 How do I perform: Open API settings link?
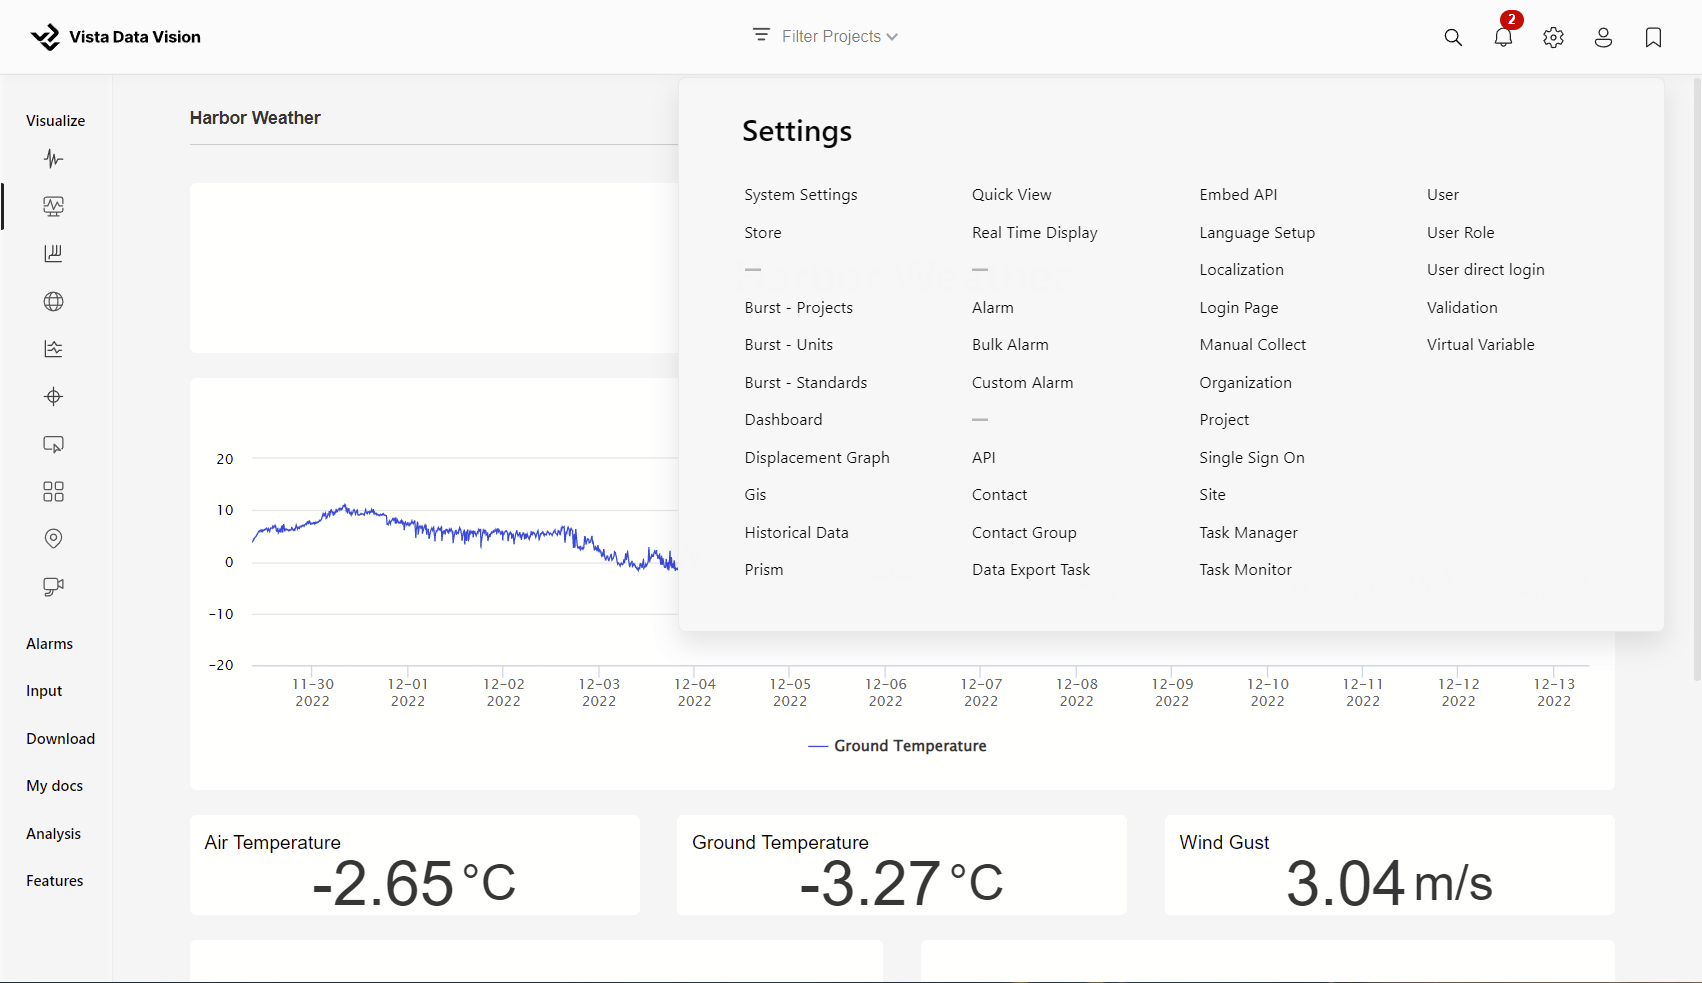pyautogui.click(x=984, y=458)
